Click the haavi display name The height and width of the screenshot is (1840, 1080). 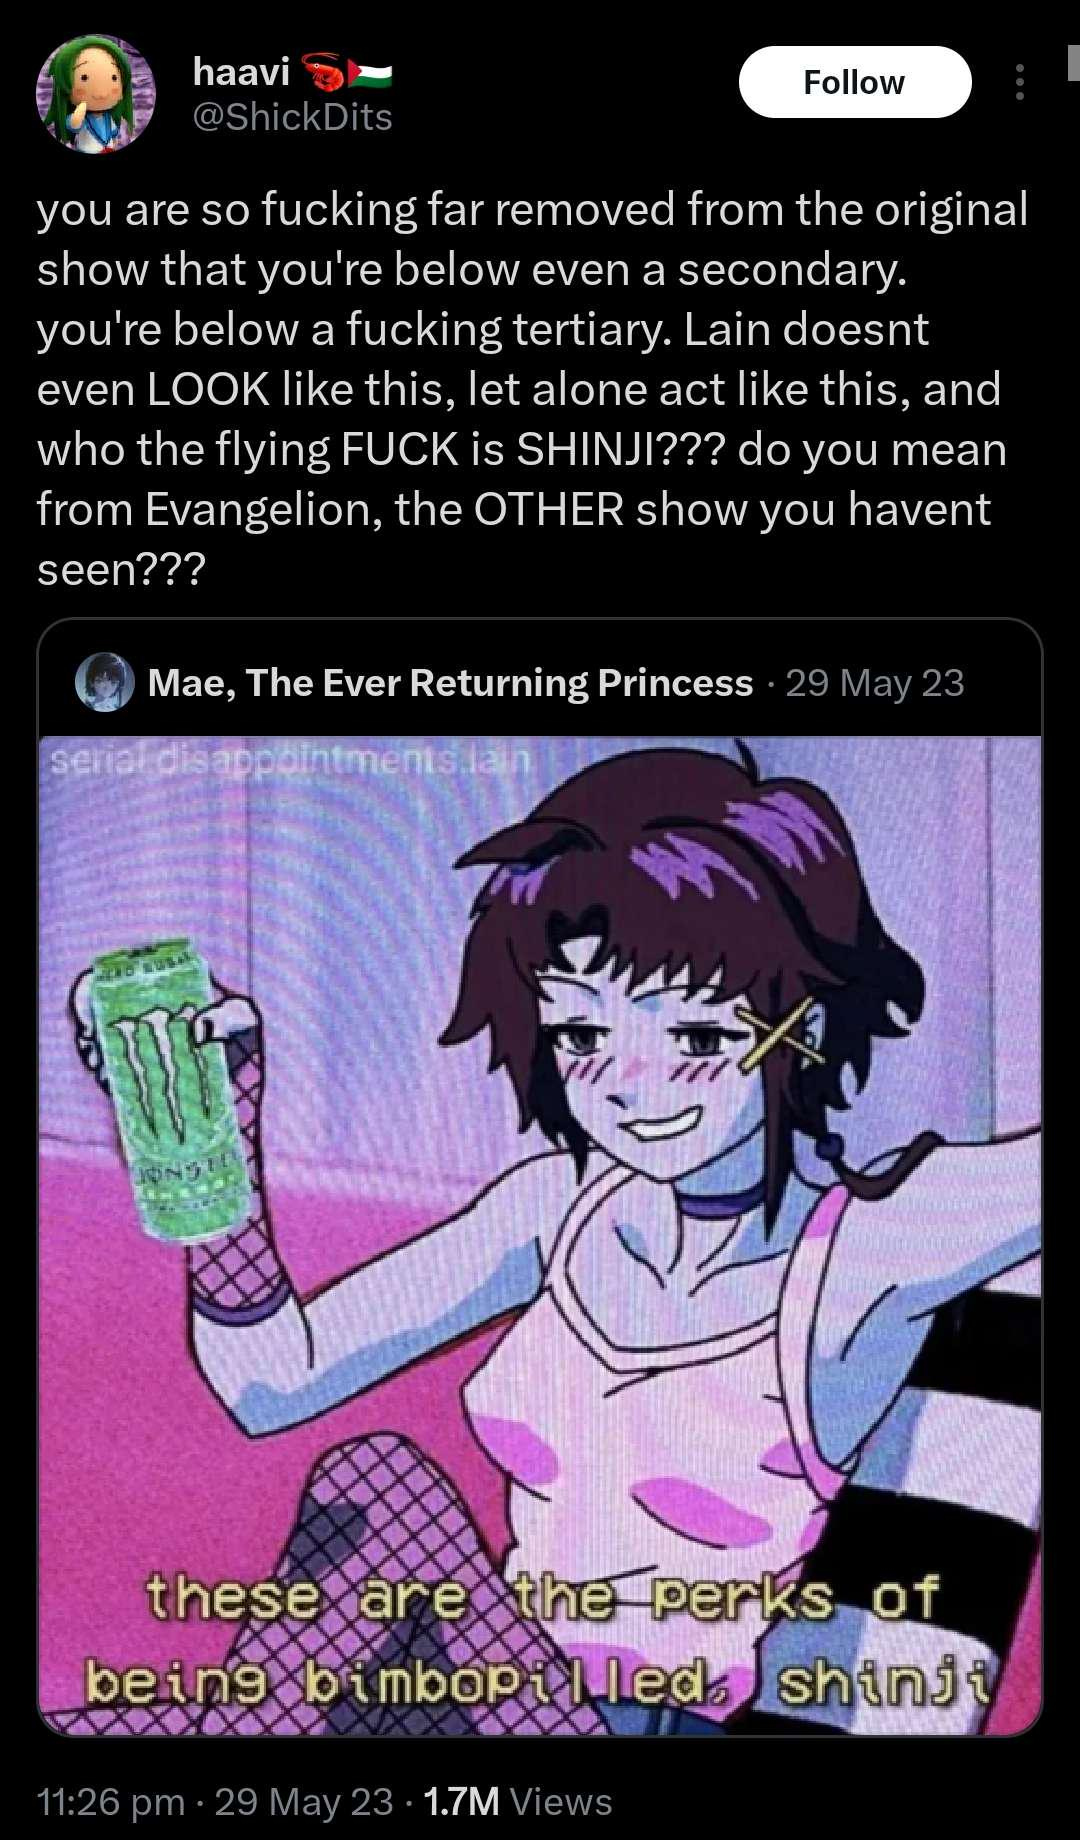coord(241,71)
